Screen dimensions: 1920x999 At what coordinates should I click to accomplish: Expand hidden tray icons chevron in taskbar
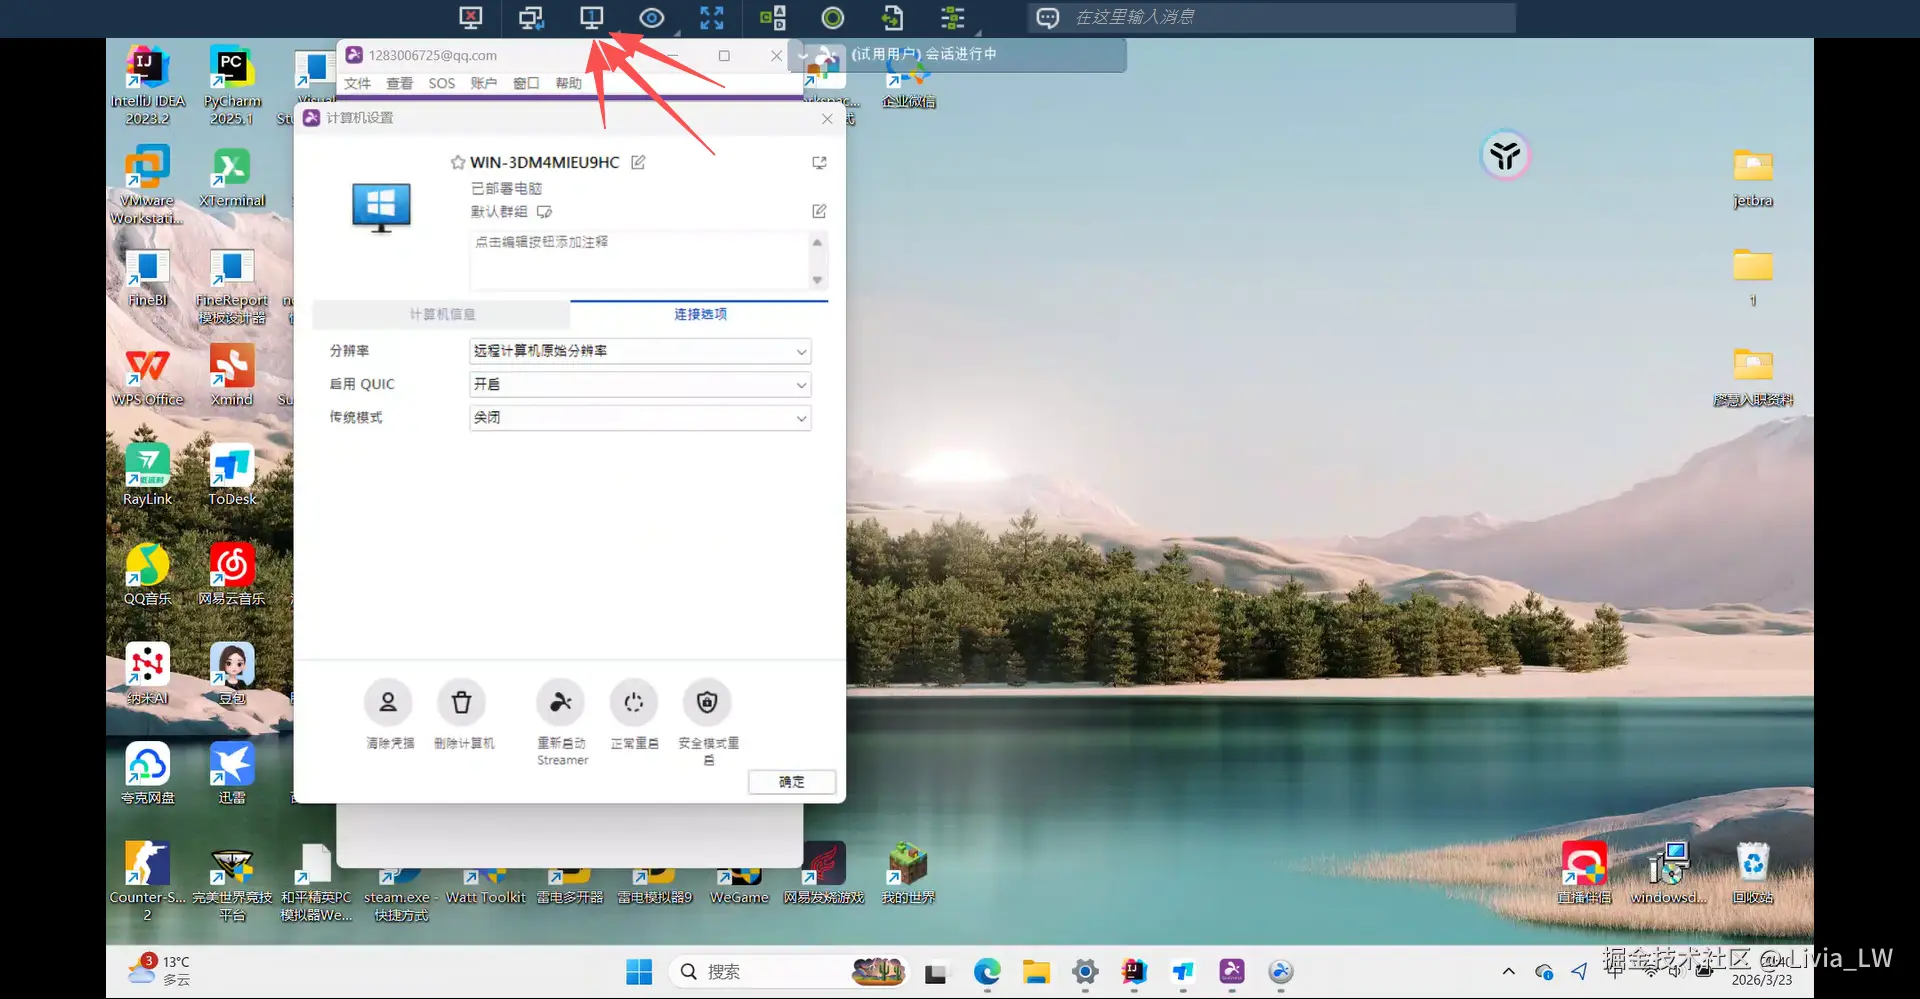click(1509, 971)
